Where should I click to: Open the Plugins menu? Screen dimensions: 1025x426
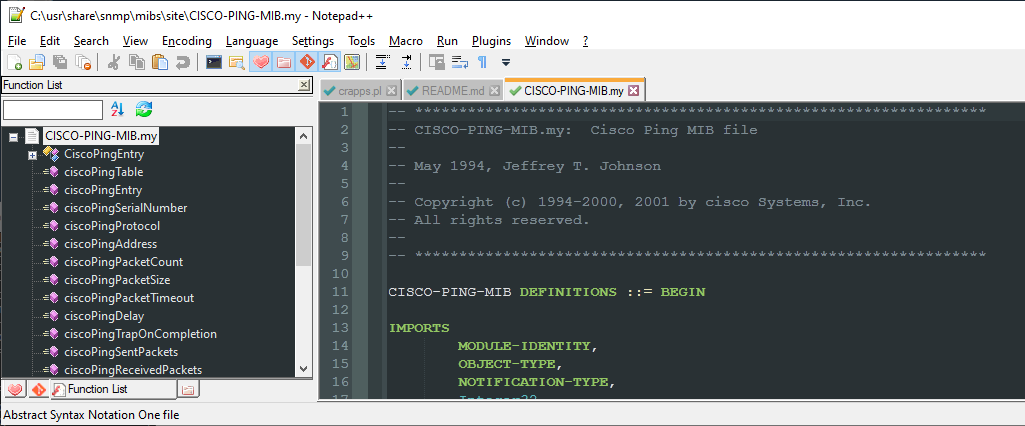[x=492, y=41]
